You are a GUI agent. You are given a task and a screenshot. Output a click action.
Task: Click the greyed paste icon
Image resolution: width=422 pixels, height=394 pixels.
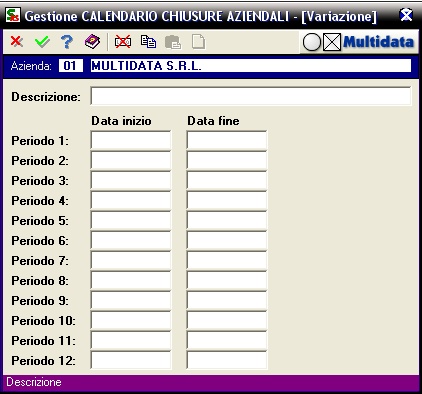pos(173,42)
